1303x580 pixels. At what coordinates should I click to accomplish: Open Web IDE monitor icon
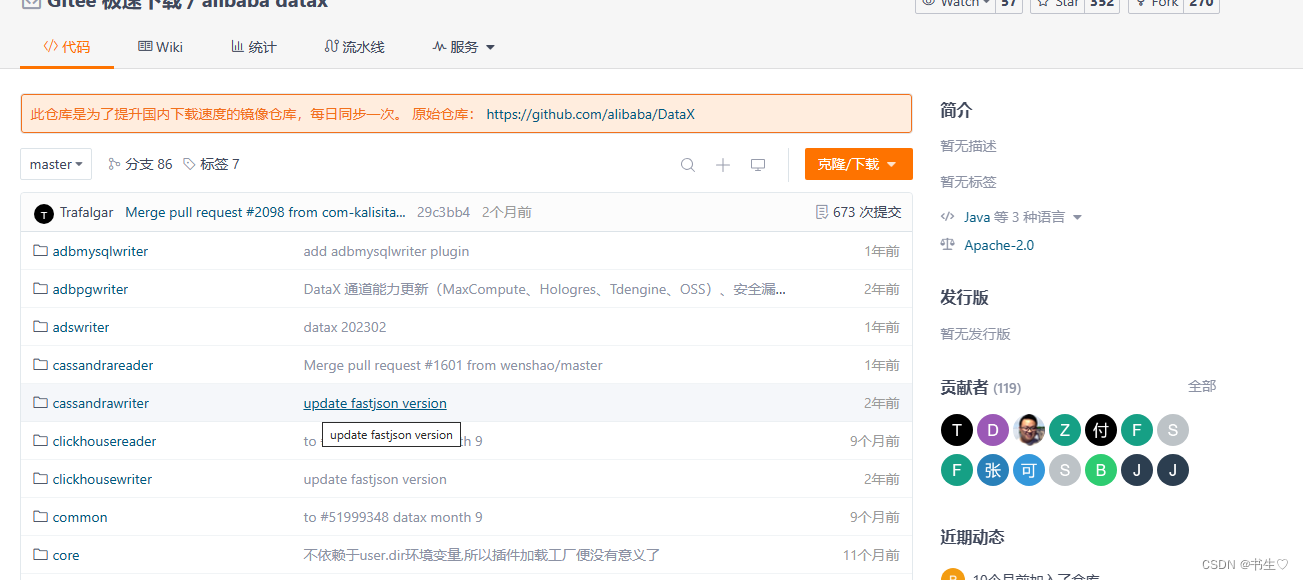click(x=758, y=165)
